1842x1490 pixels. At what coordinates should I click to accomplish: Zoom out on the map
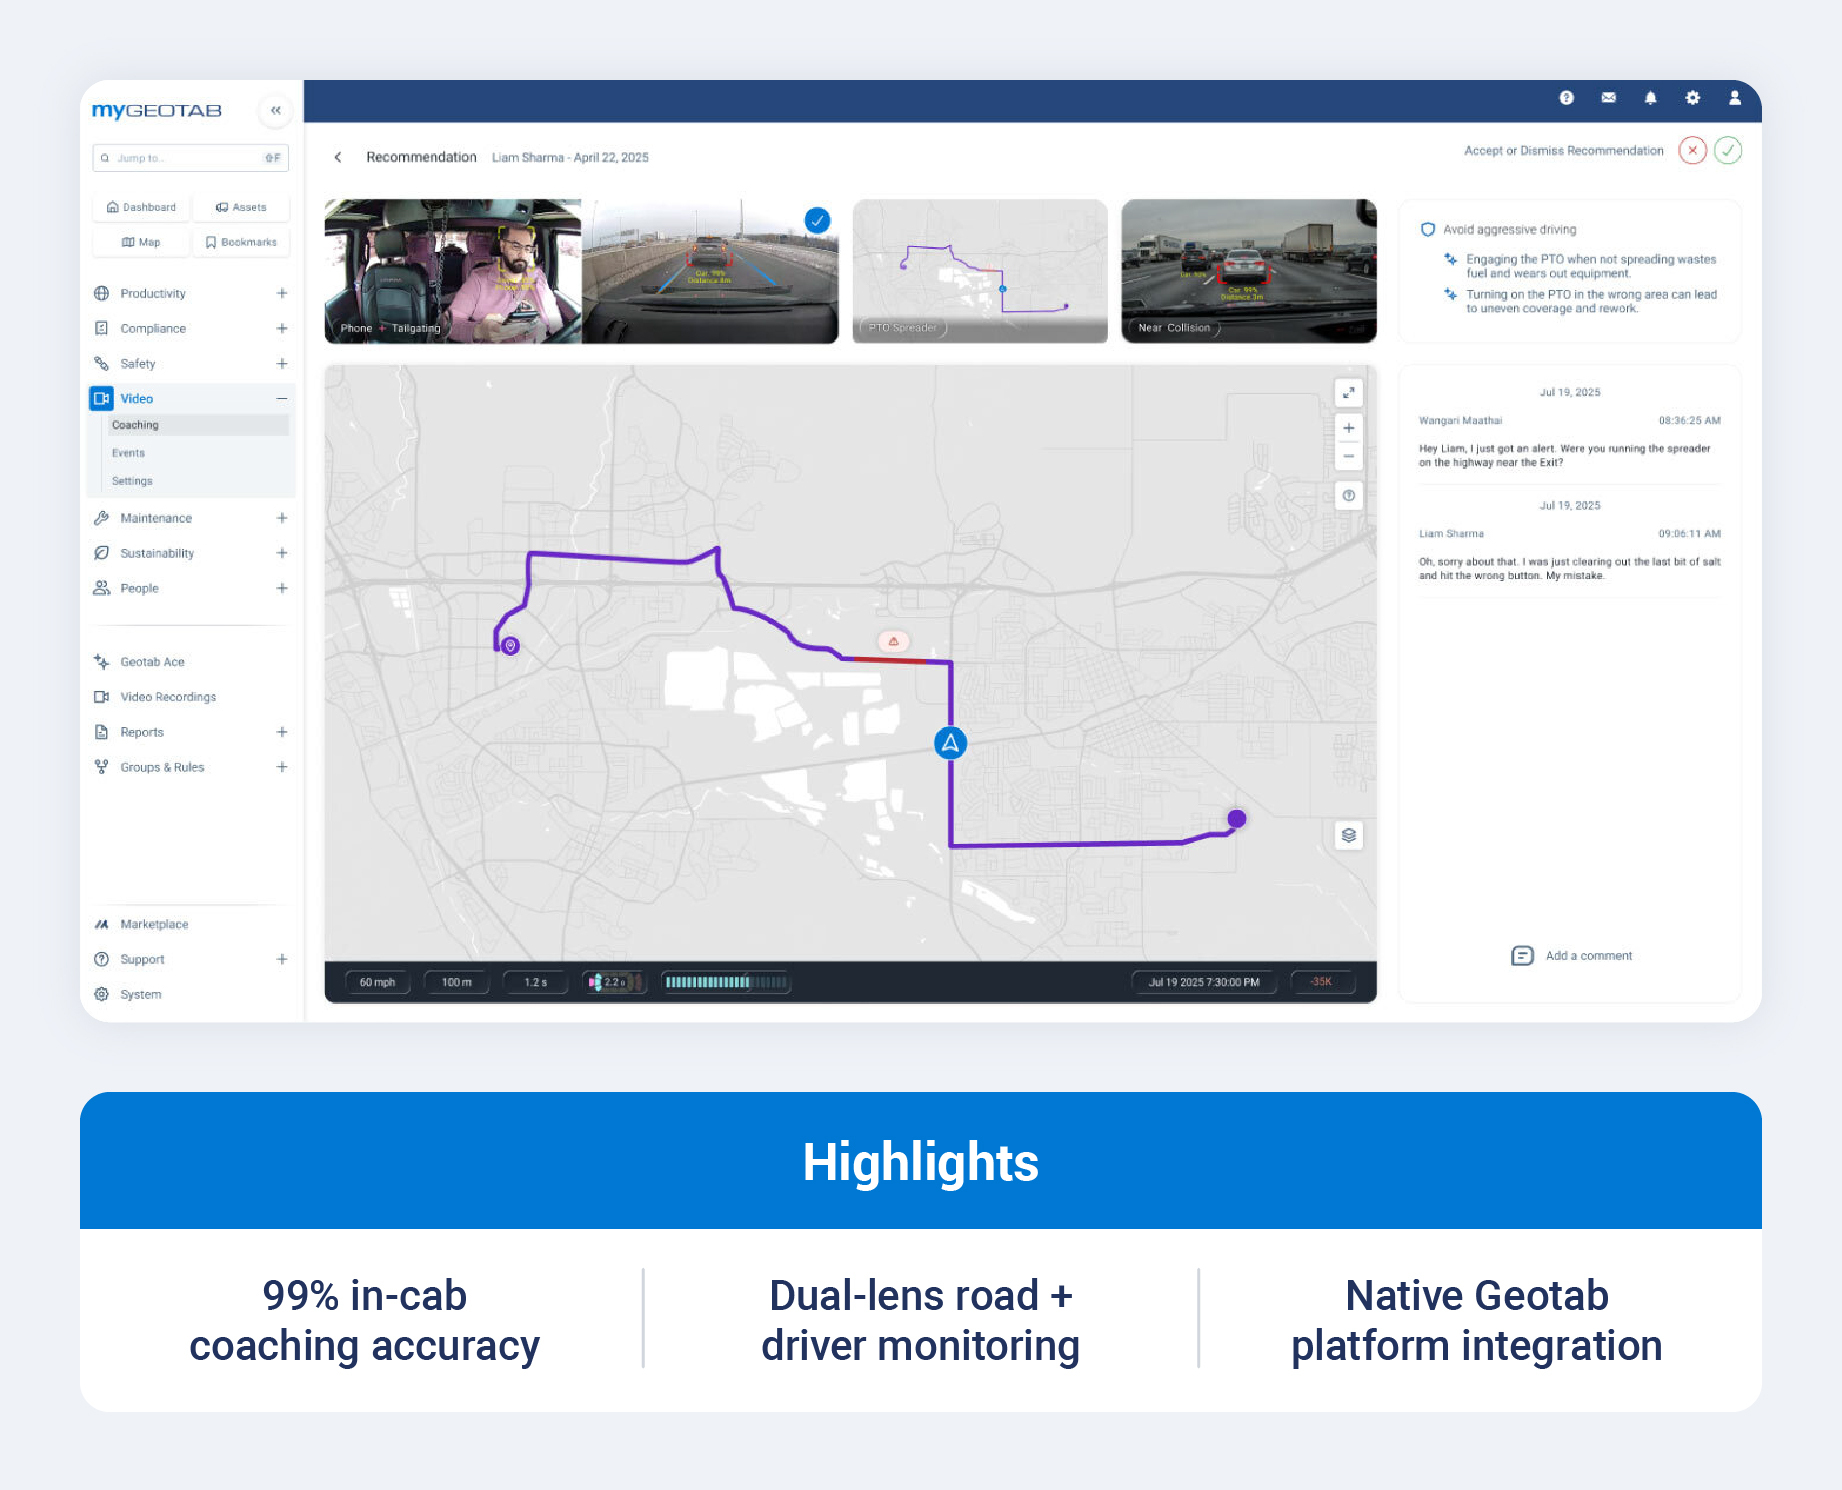coord(1348,456)
